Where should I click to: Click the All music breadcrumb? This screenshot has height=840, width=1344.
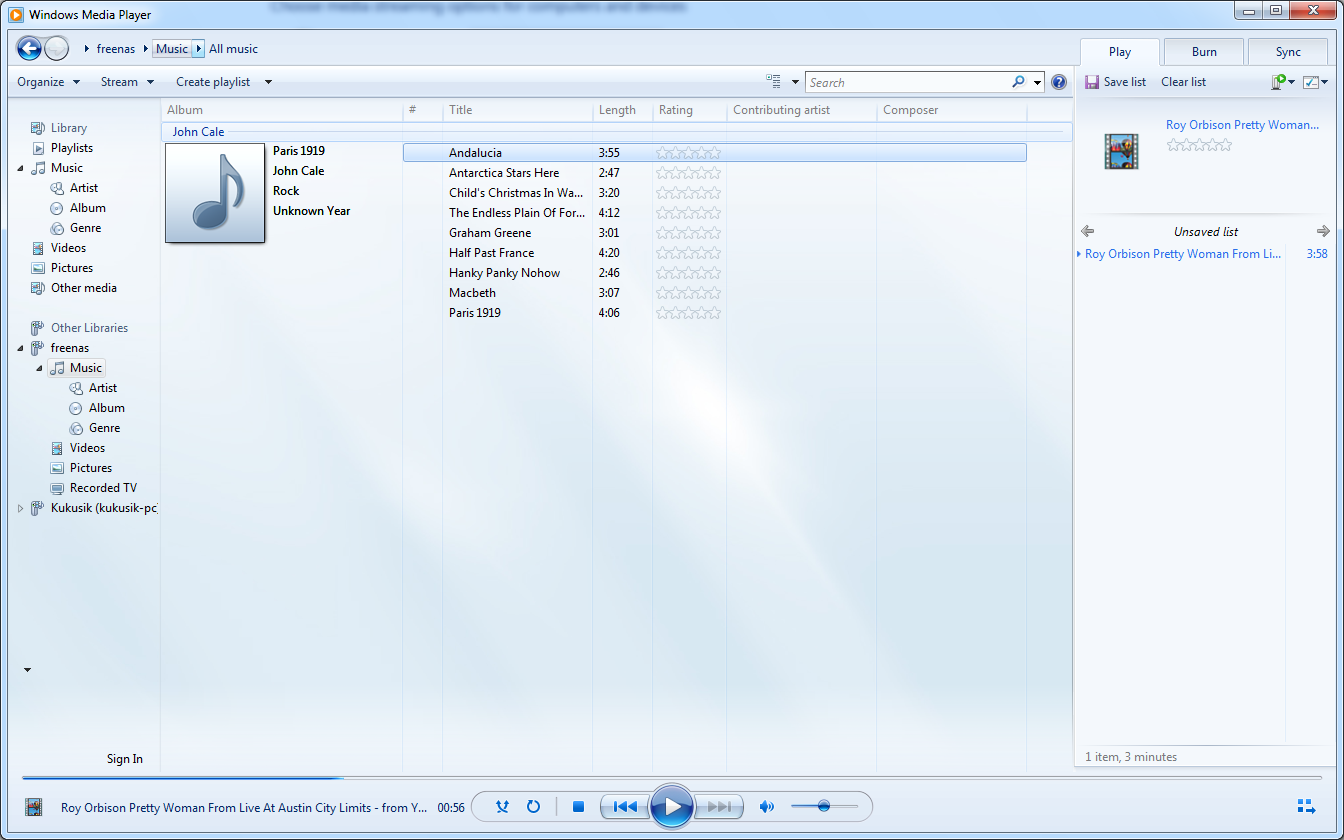tap(233, 48)
